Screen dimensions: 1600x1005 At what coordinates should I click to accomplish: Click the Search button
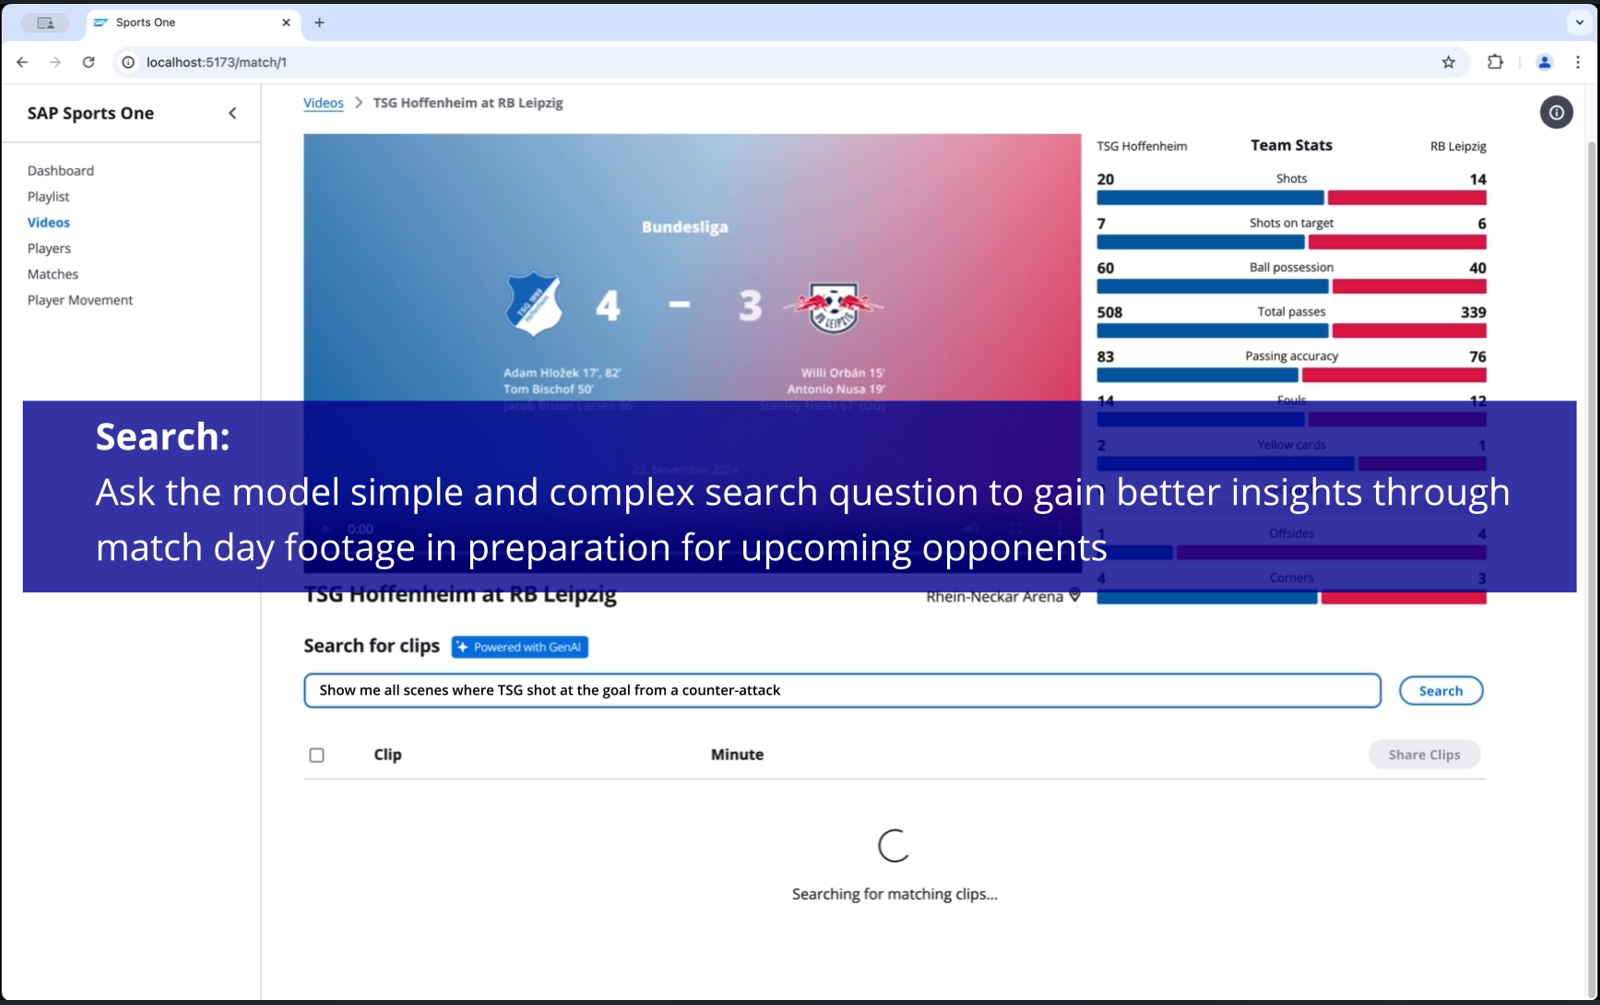pyautogui.click(x=1440, y=691)
